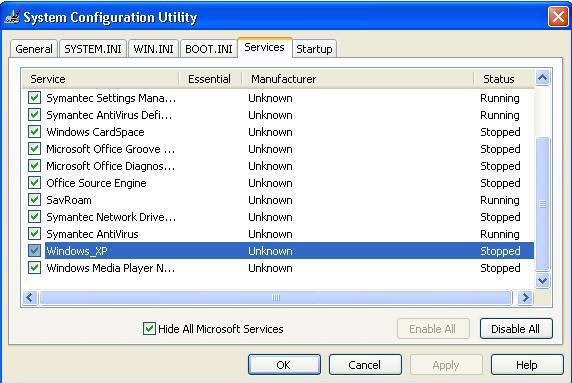Image resolution: width=572 pixels, height=383 pixels.
Task: Toggle Hide All Microsoft Services checkbox
Action: 149,329
